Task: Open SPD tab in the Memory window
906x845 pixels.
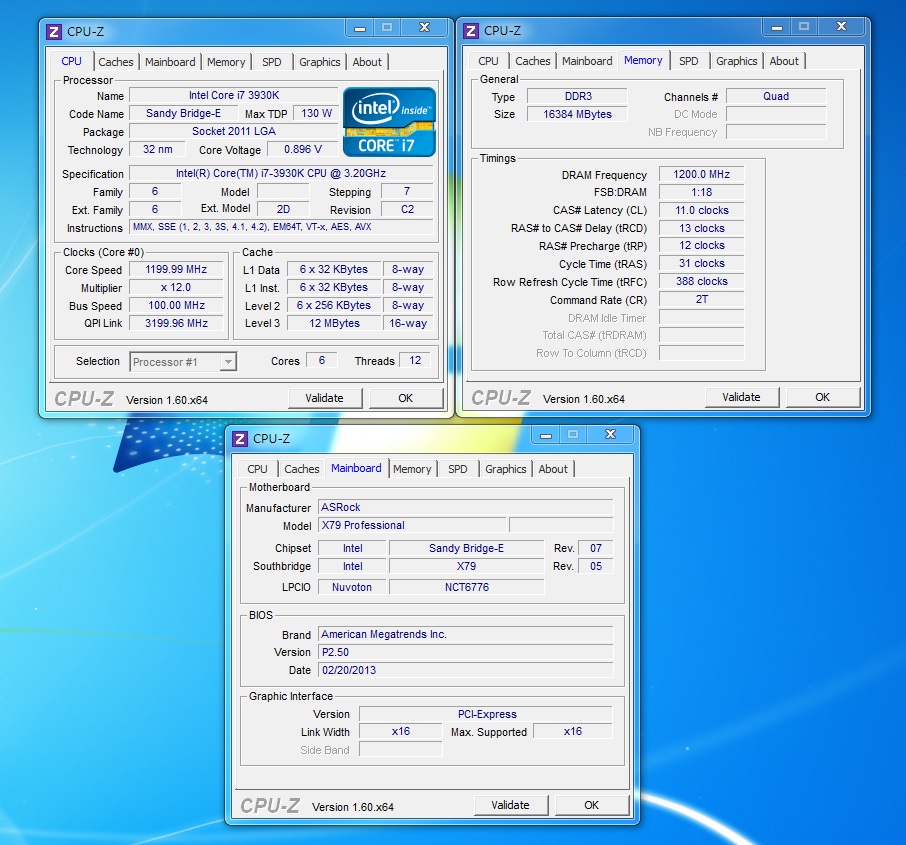Action: tap(689, 61)
